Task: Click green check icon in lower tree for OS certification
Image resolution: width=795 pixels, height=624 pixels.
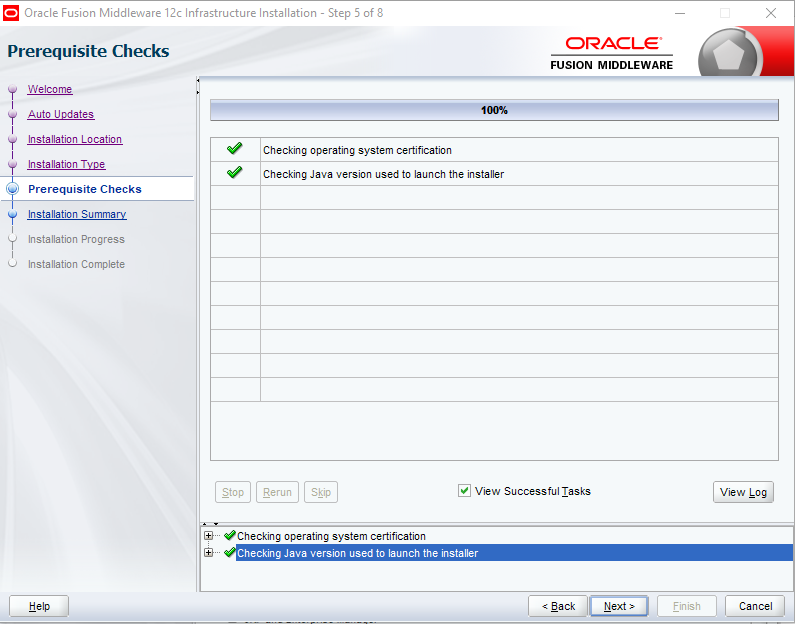Action: point(230,535)
